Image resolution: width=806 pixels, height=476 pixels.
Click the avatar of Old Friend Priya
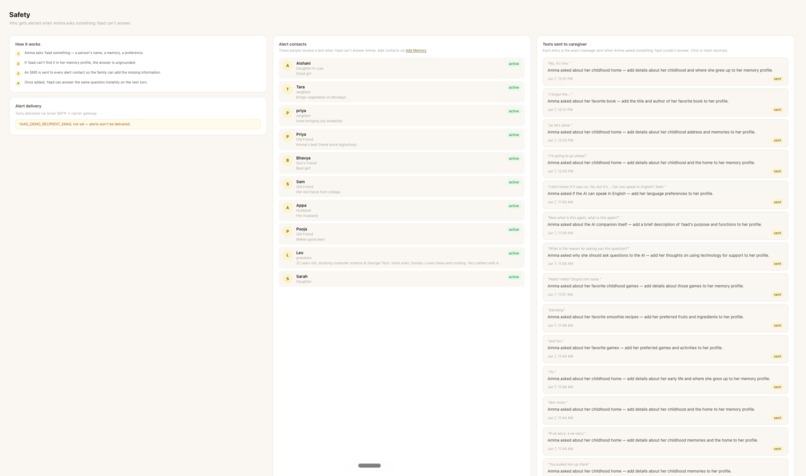tap(287, 137)
